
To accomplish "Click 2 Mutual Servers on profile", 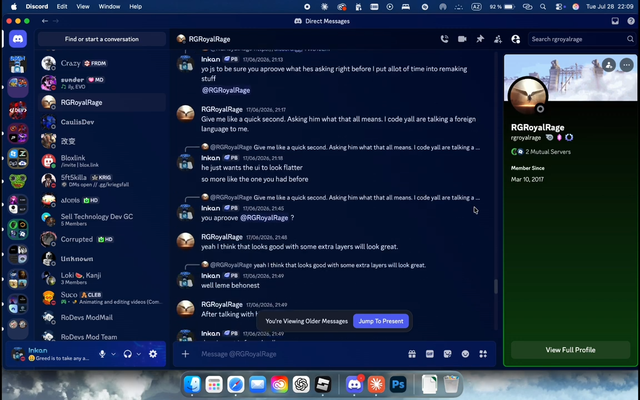I will tap(541, 152).
